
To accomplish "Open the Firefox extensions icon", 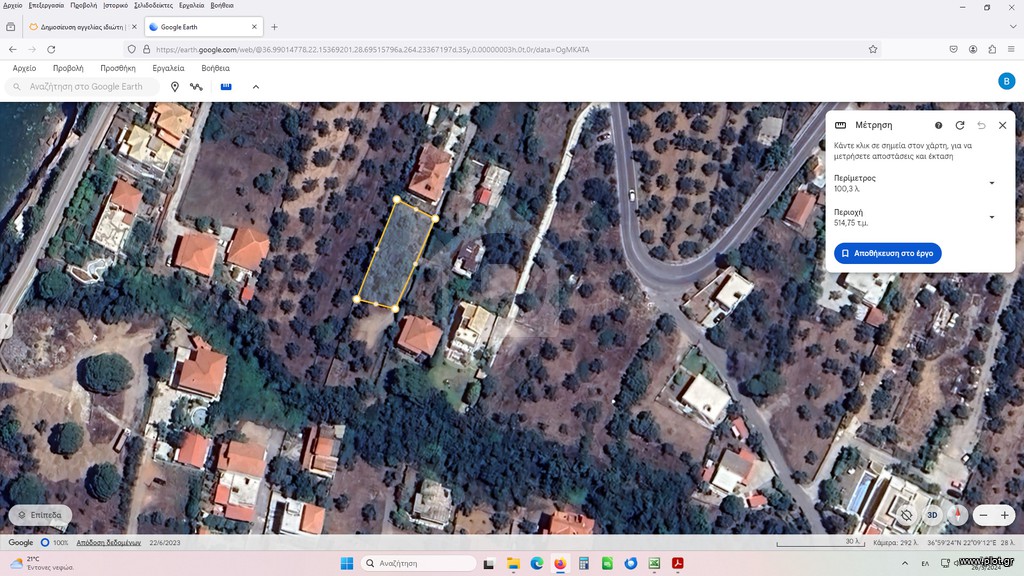I will [992, 49].
